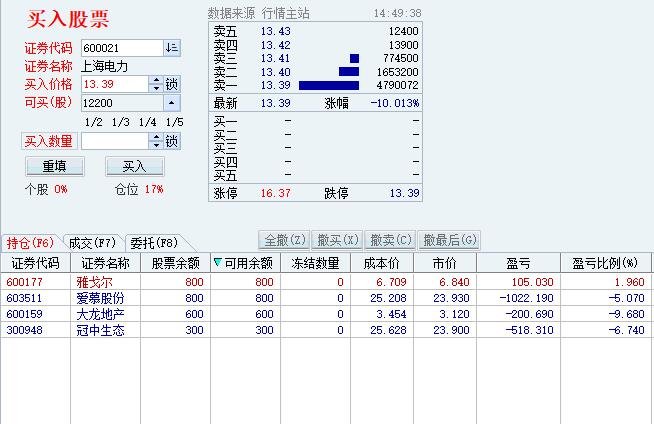
Task: Click the 300948 code cell
Action: [x=25, y=330]
